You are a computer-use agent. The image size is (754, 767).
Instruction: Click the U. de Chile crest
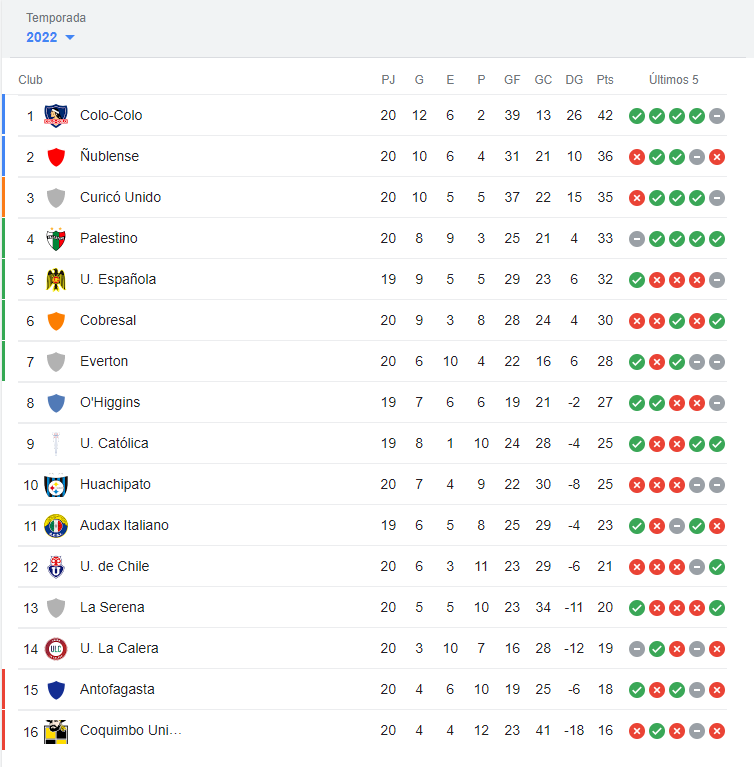[x=56, y=567]
